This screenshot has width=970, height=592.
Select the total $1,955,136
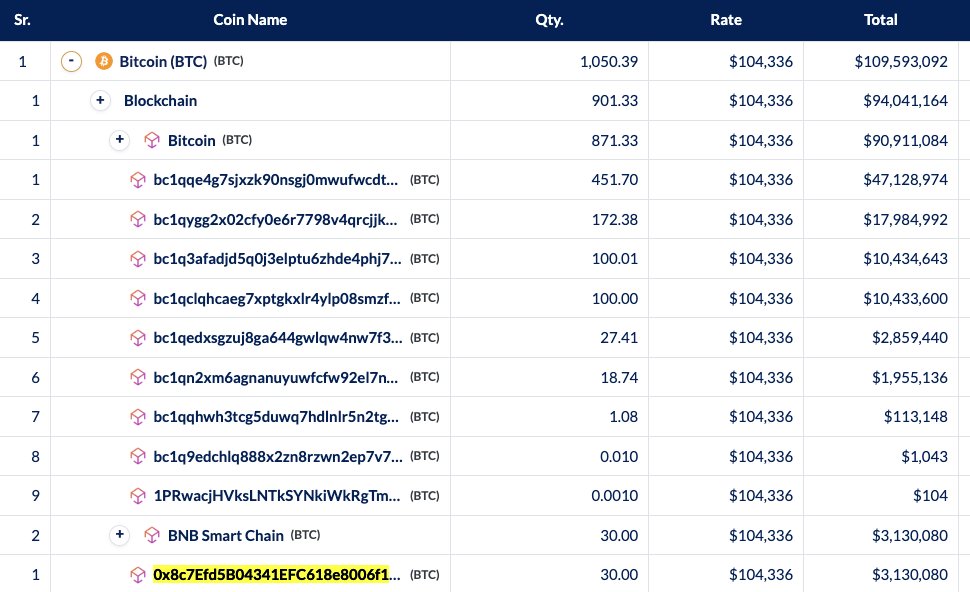[x=909, y=377]
